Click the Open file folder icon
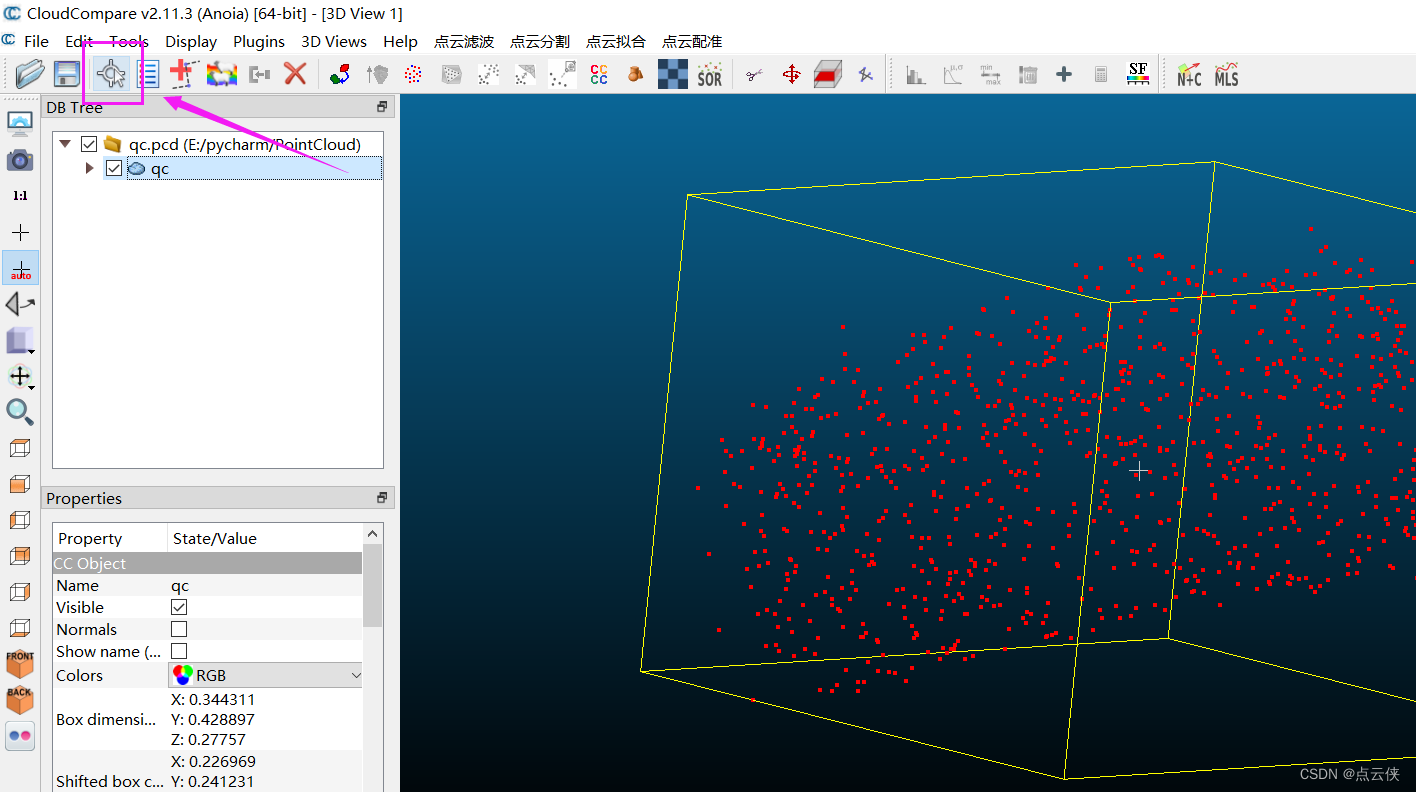 [31, 74]
